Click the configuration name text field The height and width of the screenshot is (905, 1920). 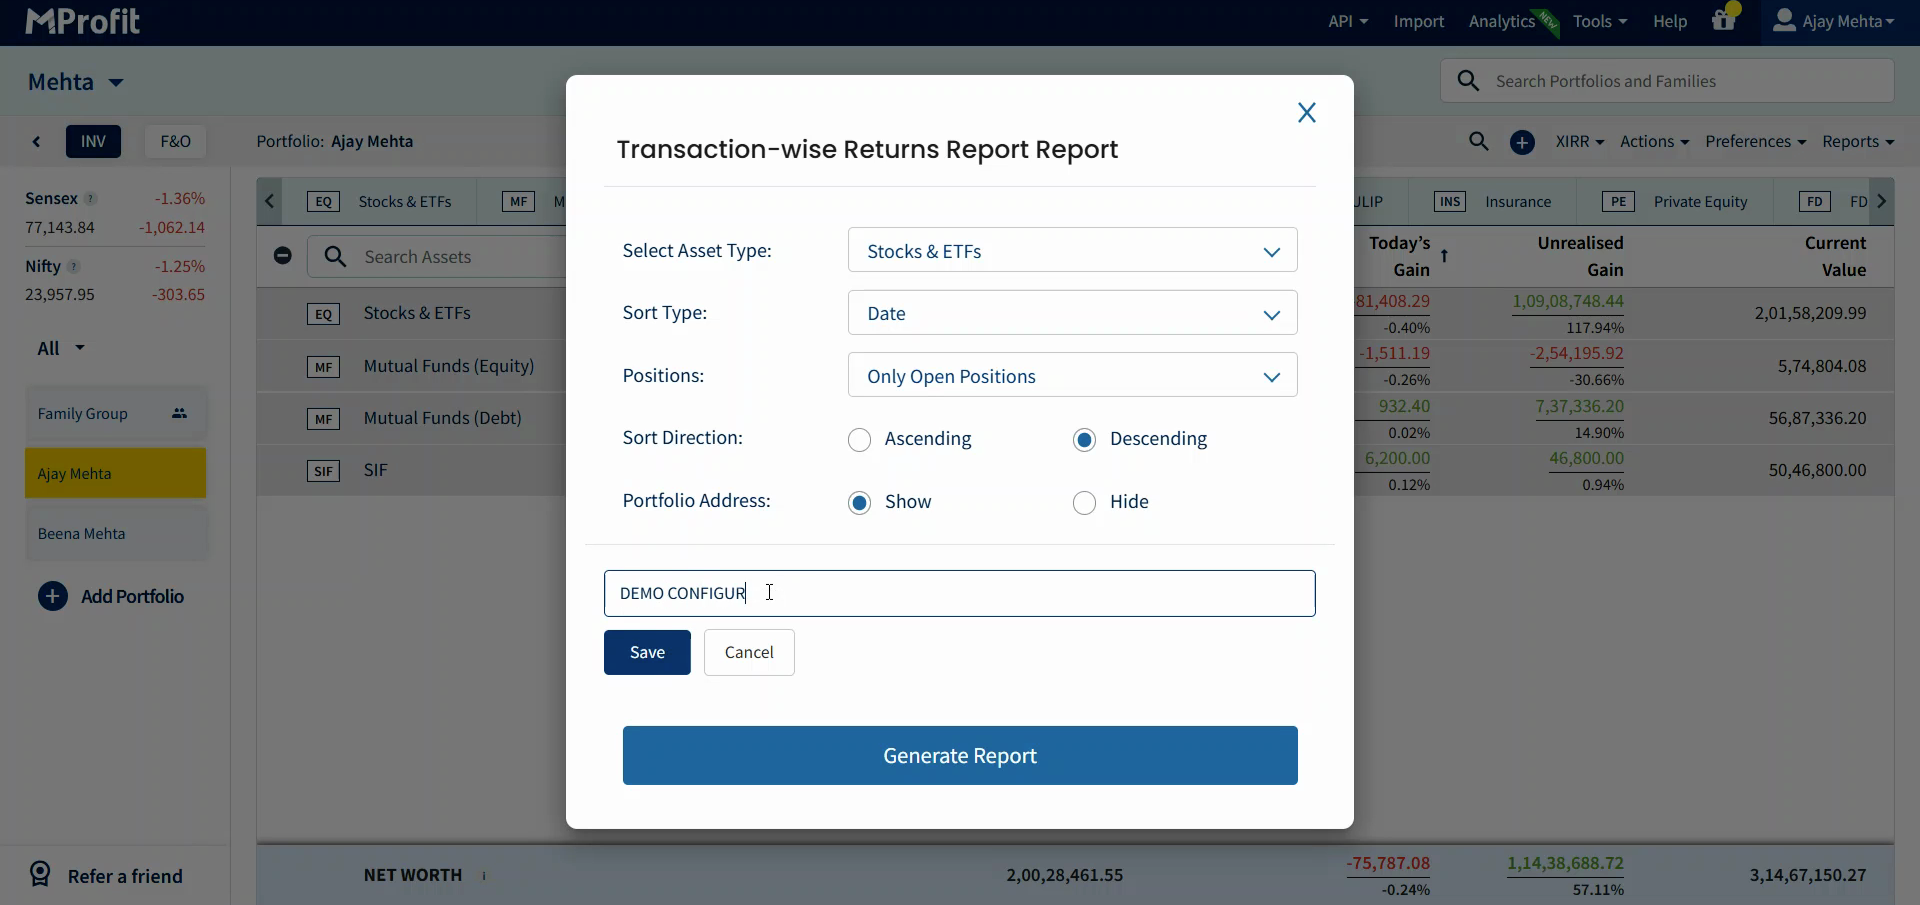1000,594
